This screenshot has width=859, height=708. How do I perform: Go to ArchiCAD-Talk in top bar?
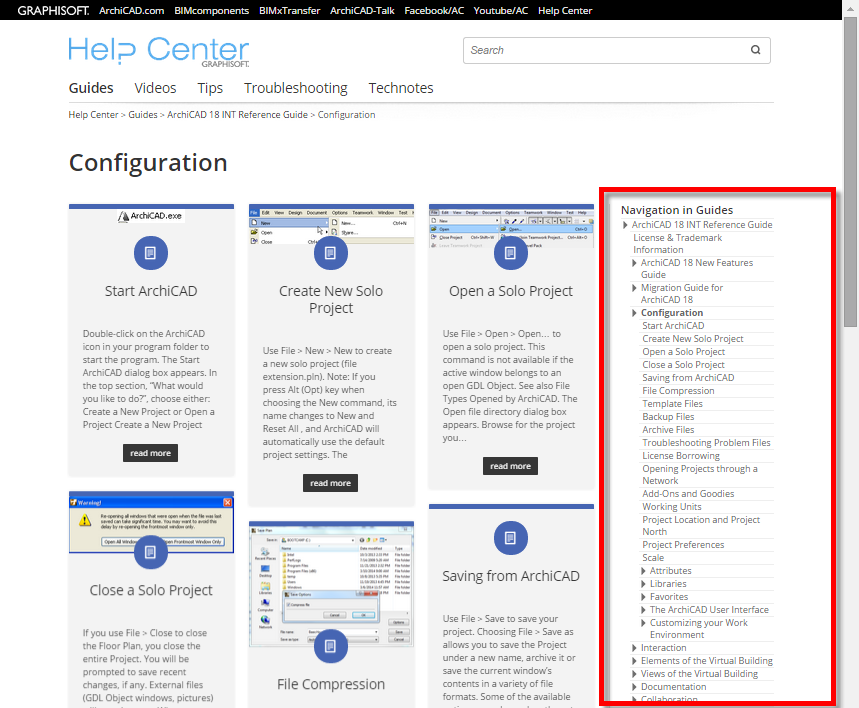[362, 10]
